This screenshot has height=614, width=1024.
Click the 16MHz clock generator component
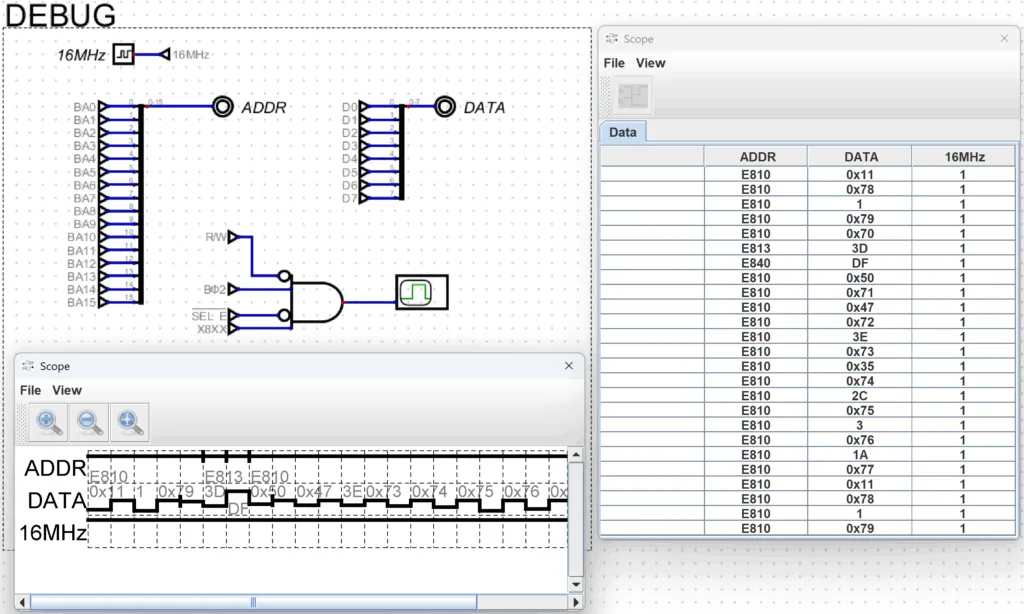123,54
